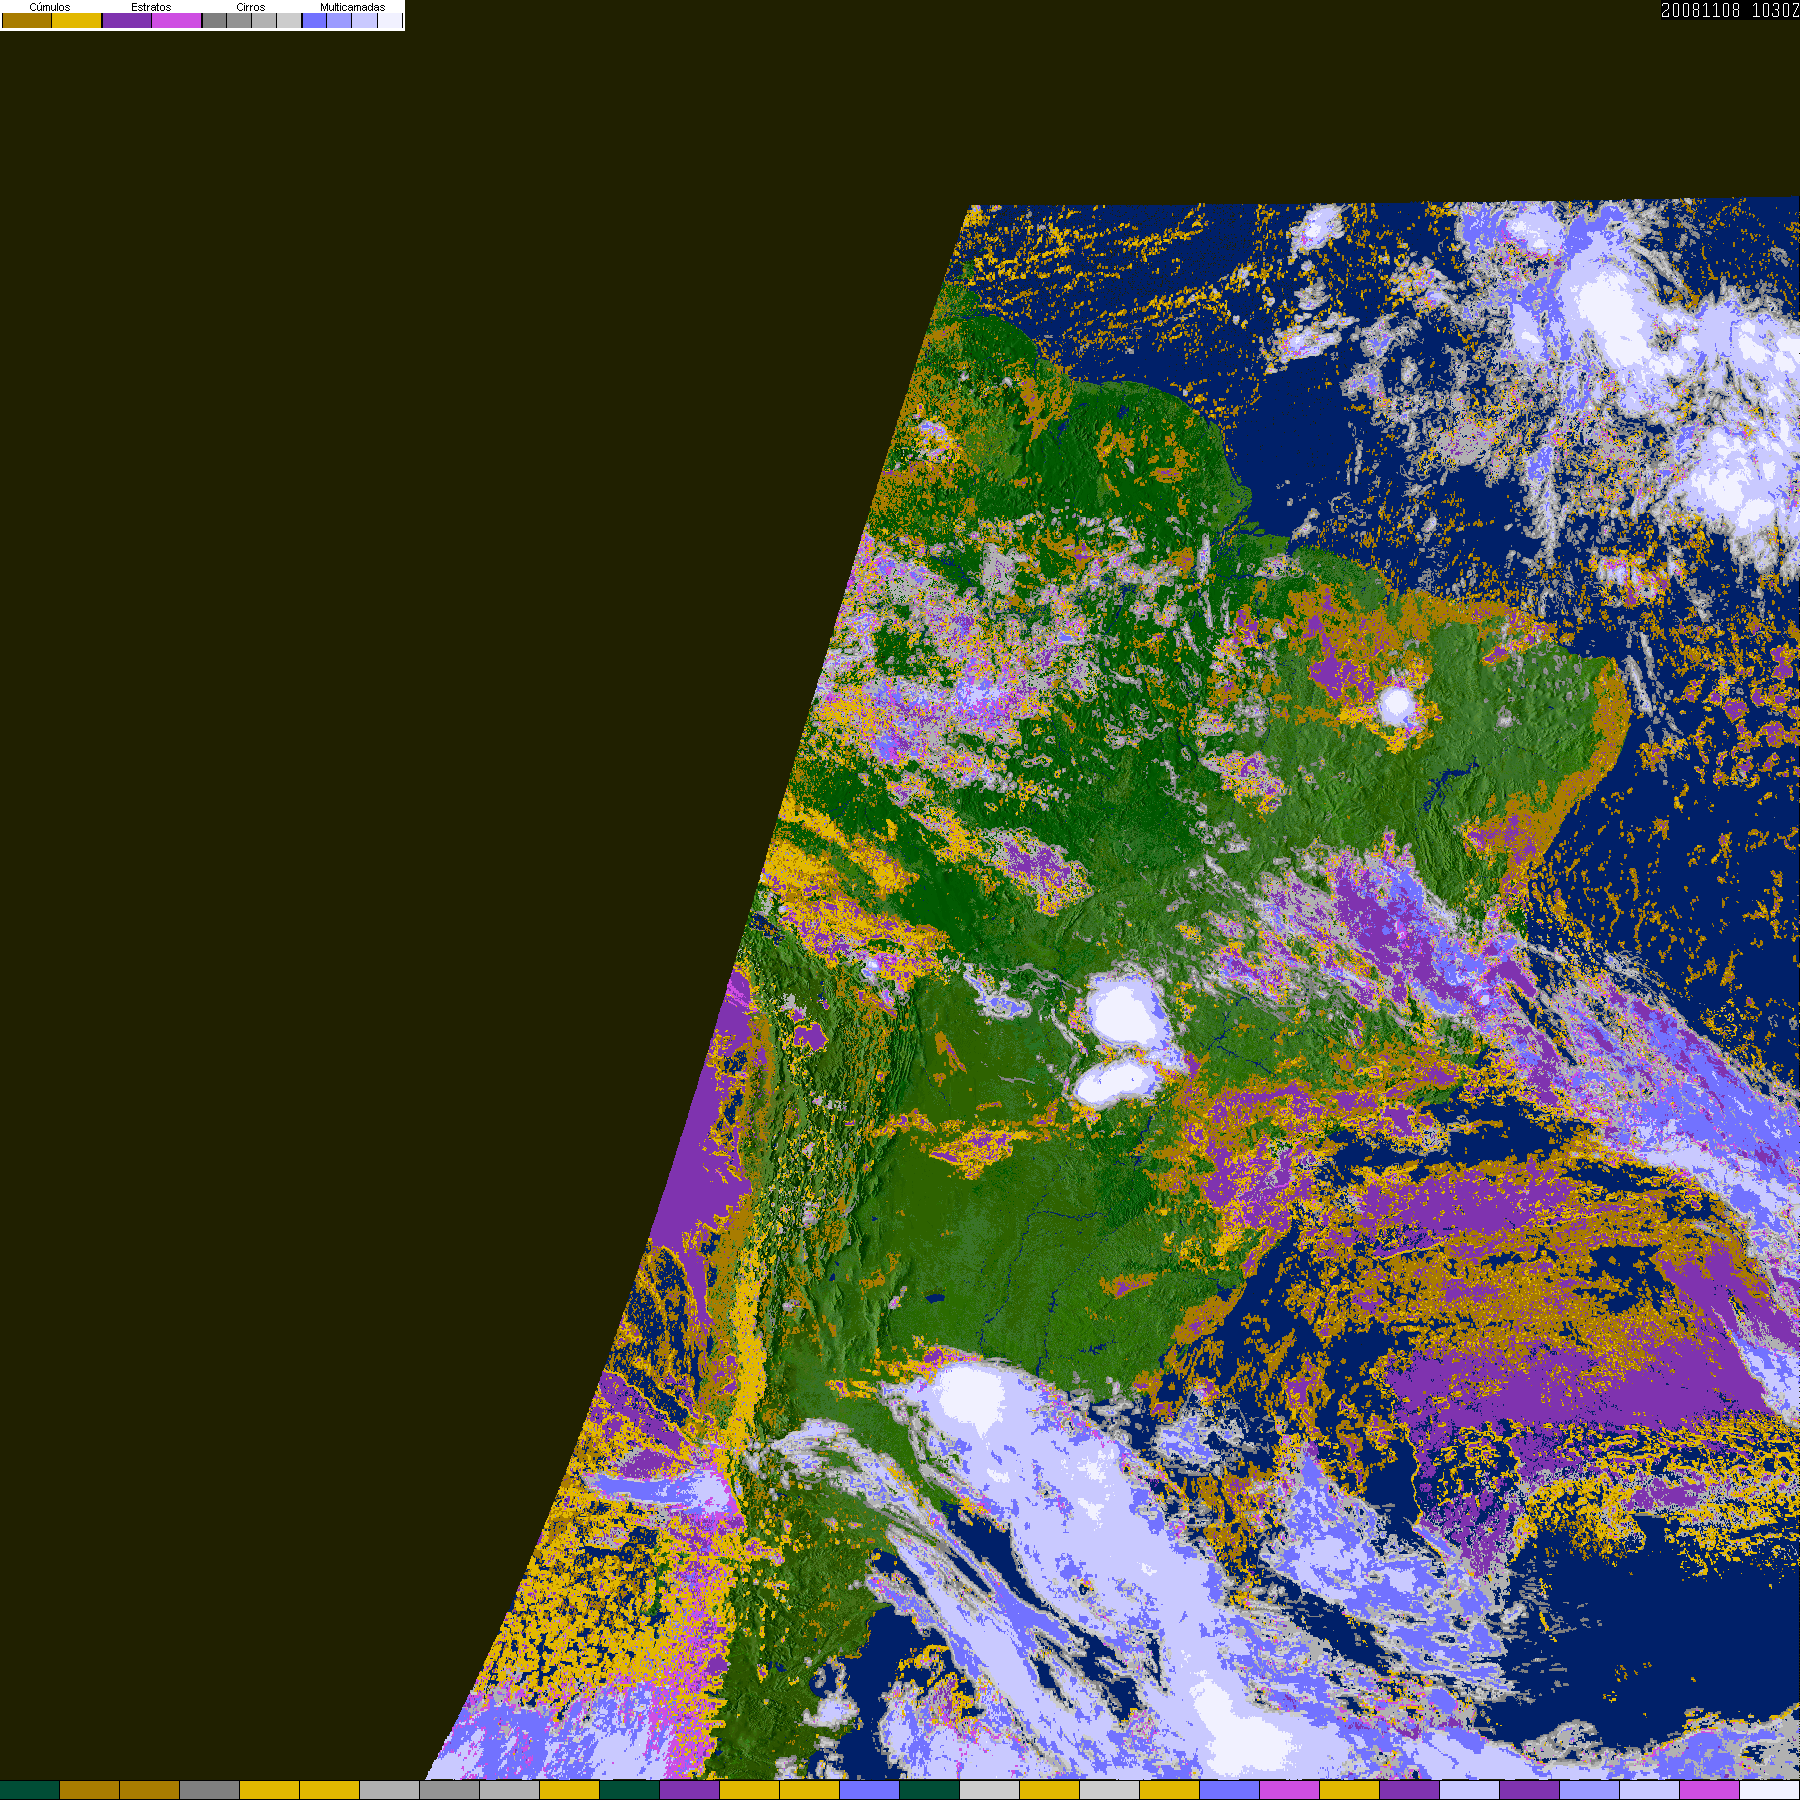Click the Multicamadas legend label
This screenshot has width=1800, height=1800.
pos(353,7)
